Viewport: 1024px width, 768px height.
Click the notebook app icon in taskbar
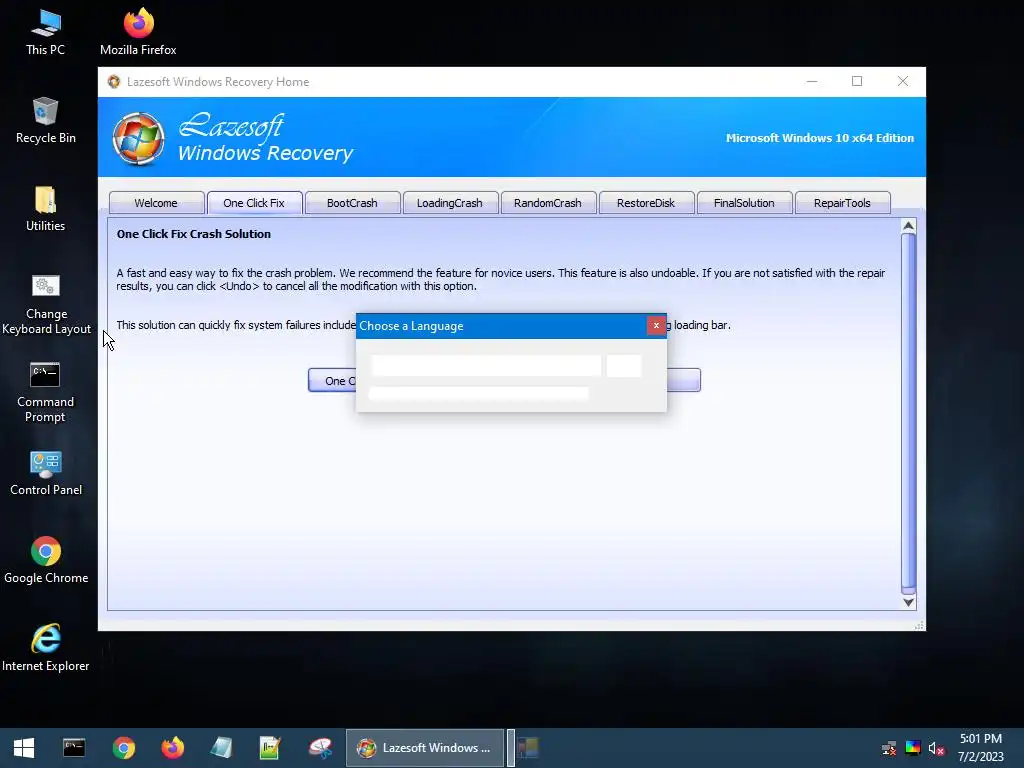[x=221, y=748]
